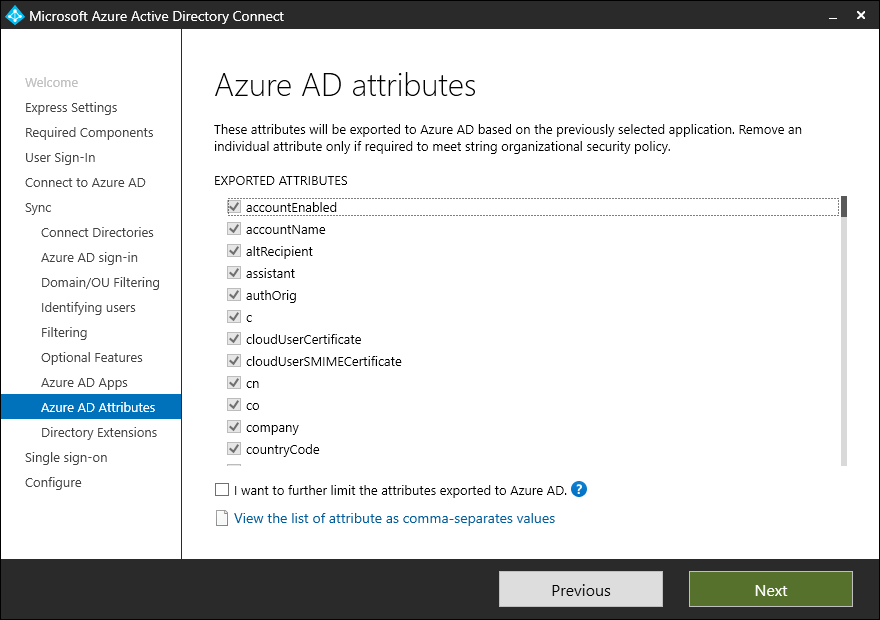Open the Sync section in sidebar

click(x=38, y=208)
